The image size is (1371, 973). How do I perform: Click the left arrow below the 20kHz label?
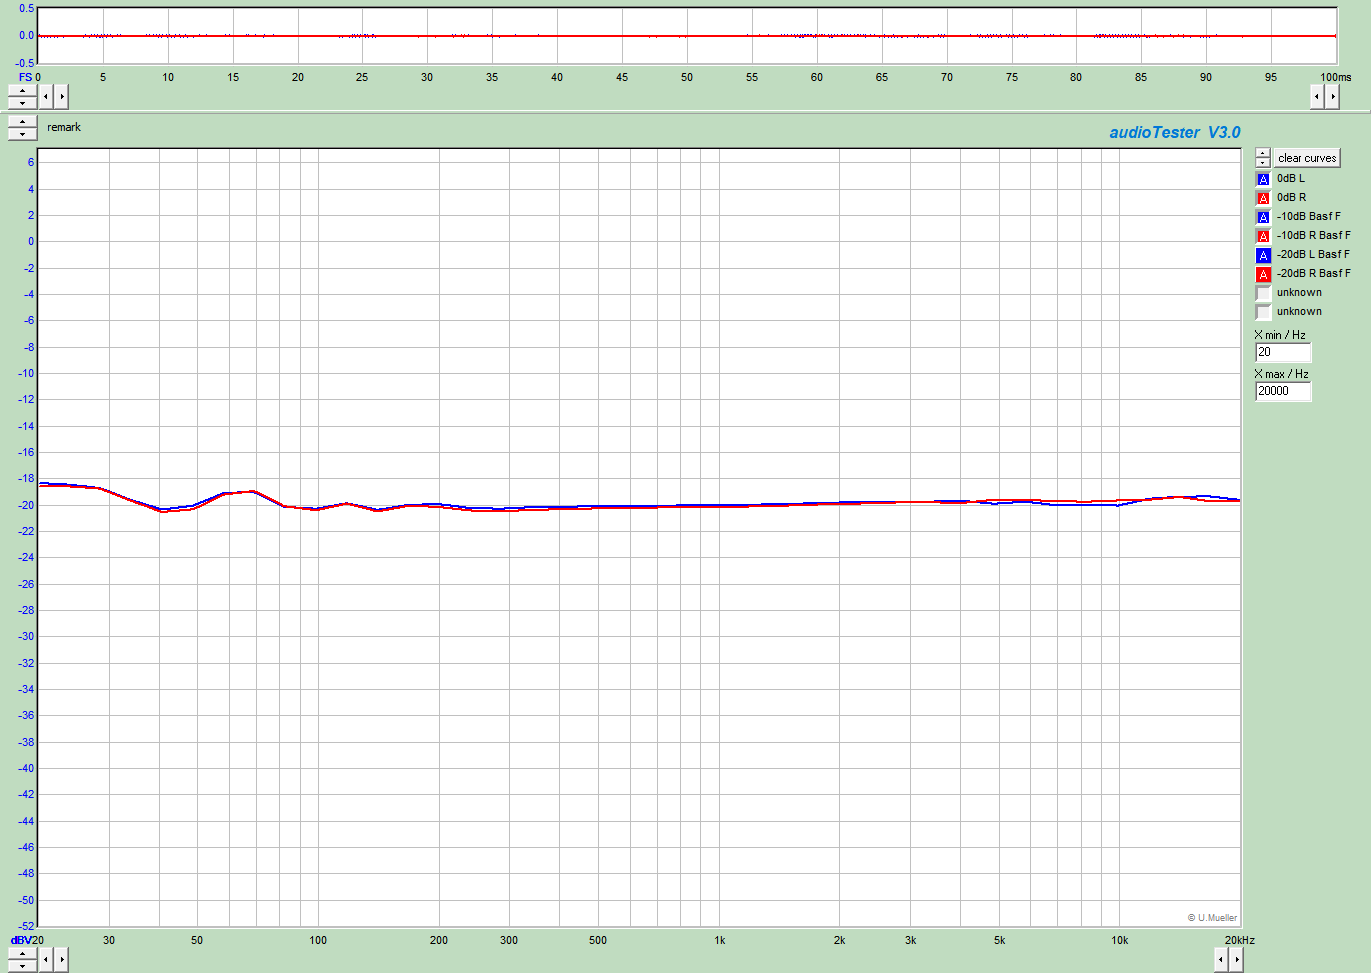(1221, 960)
